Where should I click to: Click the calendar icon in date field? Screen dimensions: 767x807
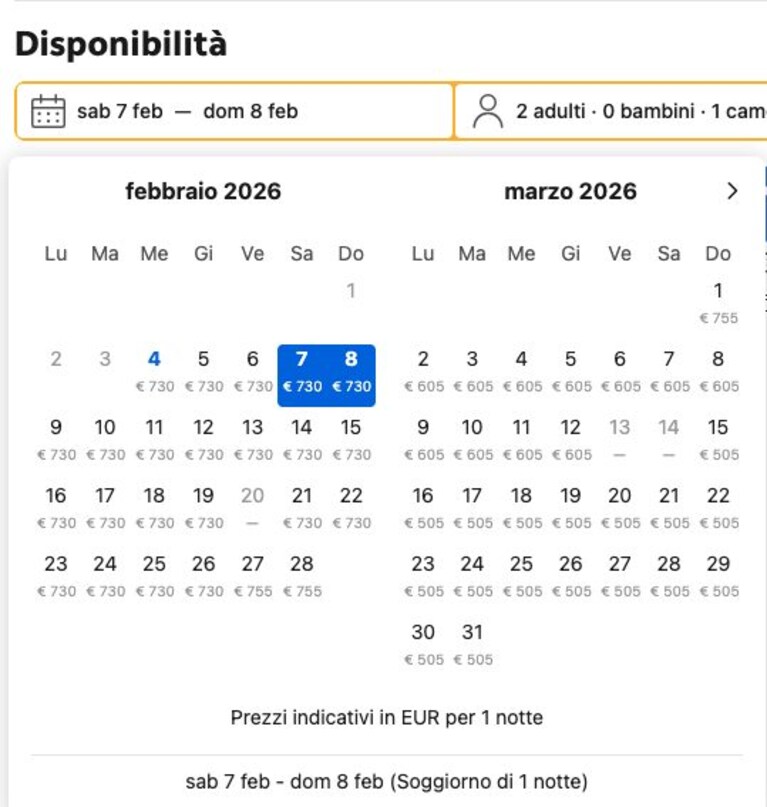pos(48,111)
